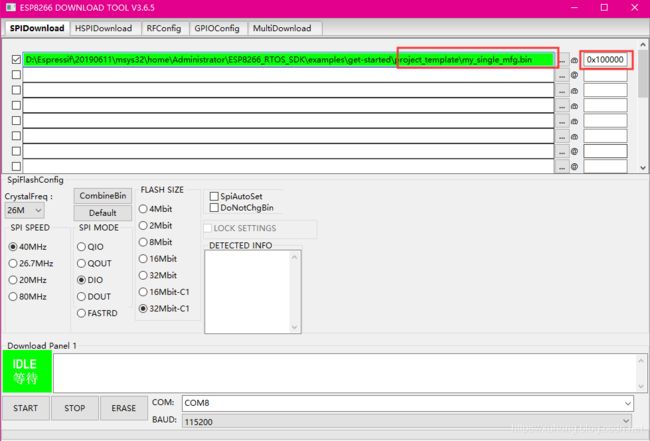Open the RFConfig tab
Viewport: 650px width, 441px height.
click(164, 28)
